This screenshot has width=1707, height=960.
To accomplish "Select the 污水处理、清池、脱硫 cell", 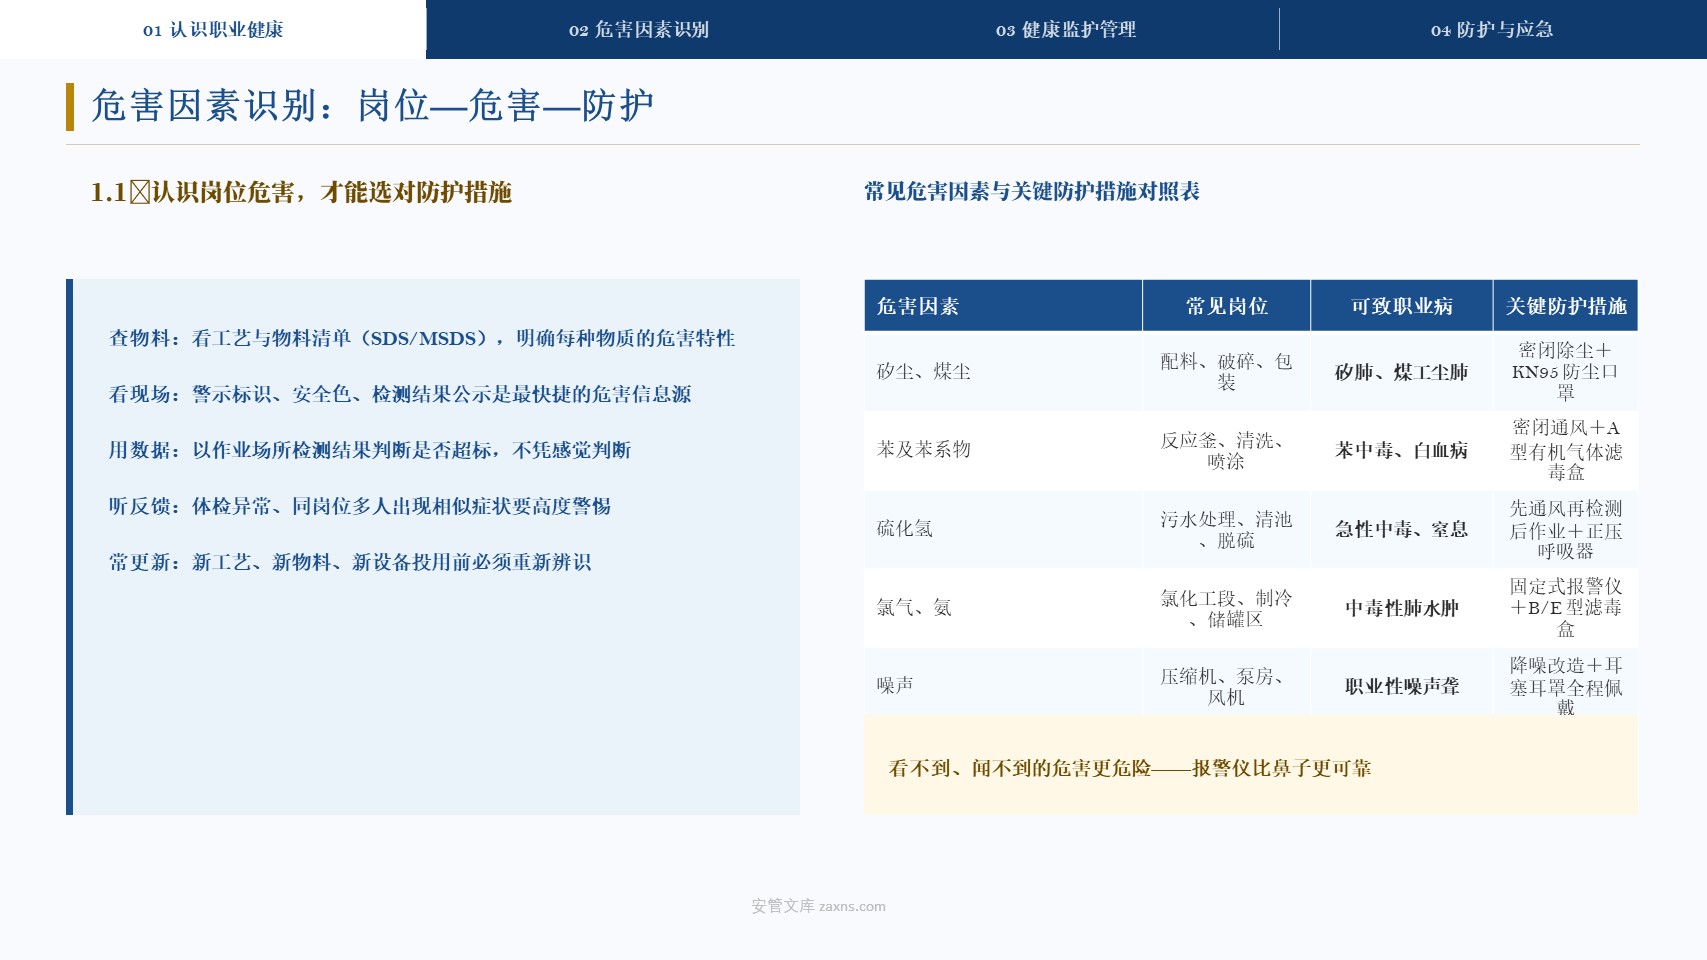I will pos(1226,529).
